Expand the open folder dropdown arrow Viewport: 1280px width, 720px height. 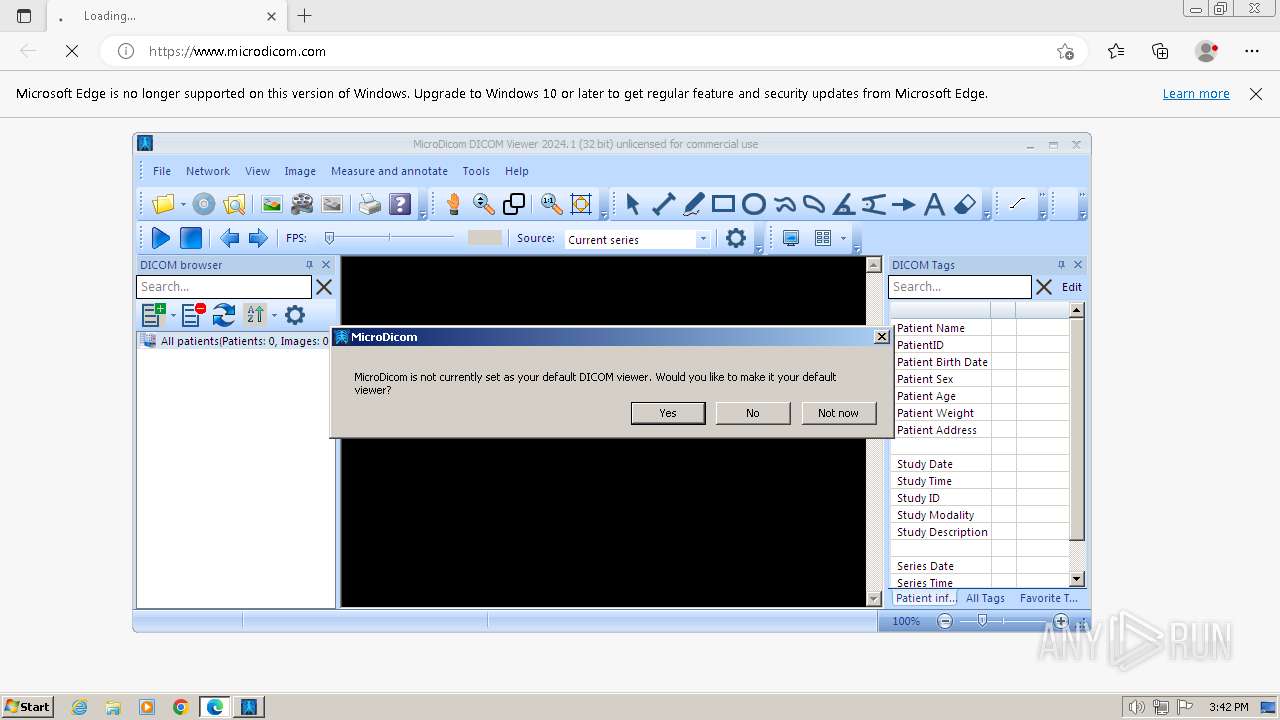point(183,204)
